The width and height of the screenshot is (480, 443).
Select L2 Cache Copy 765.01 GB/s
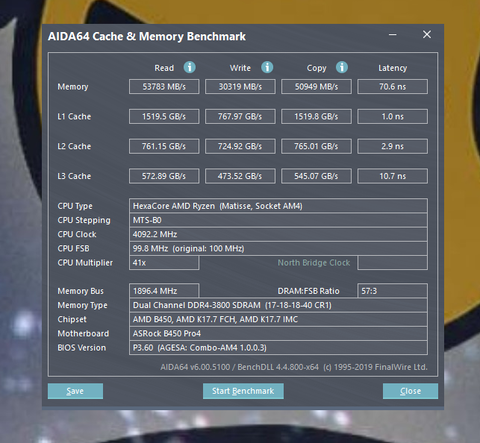coord(316,146)
